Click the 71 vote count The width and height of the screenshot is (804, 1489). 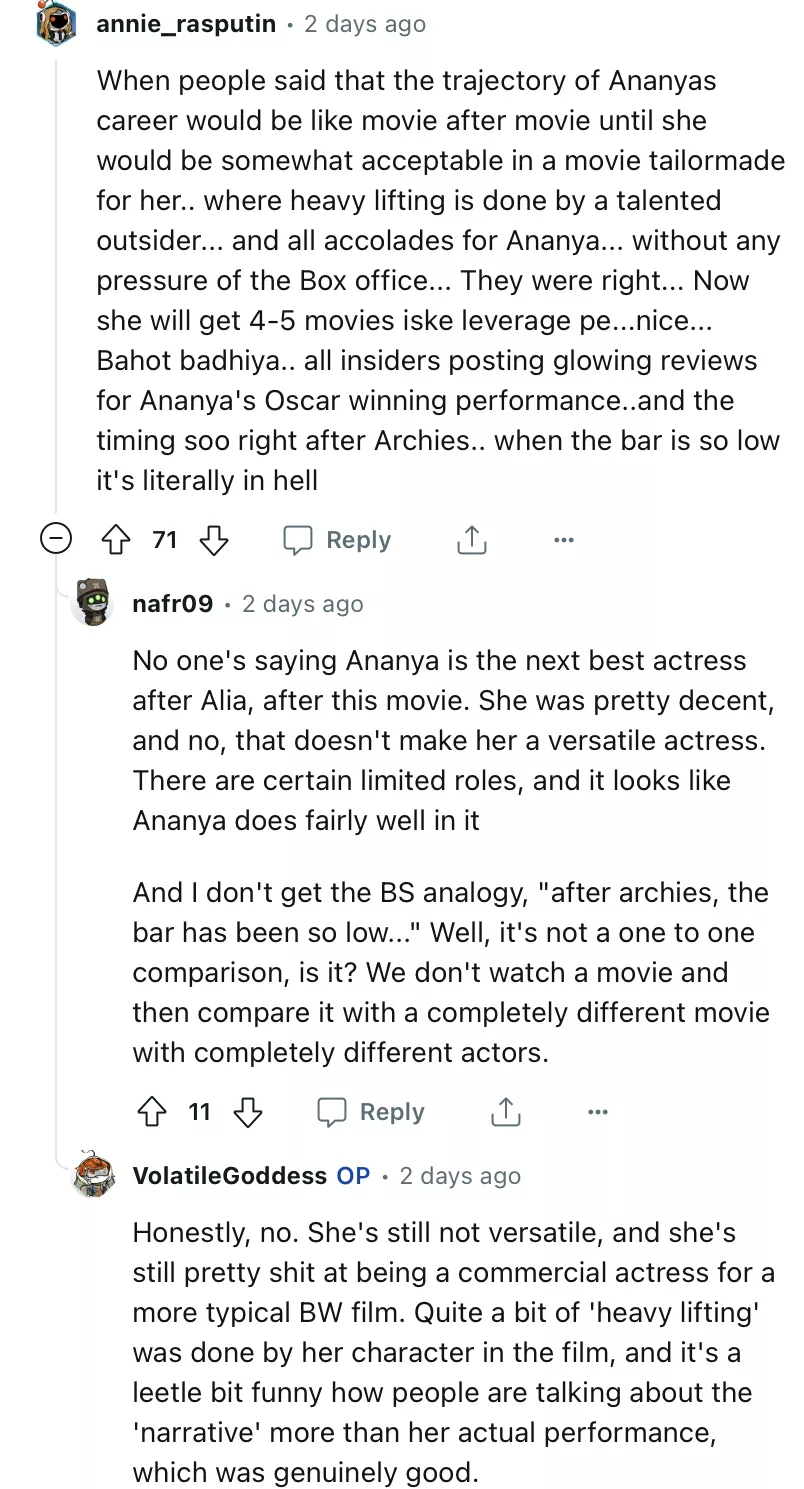tap(165, 540)
